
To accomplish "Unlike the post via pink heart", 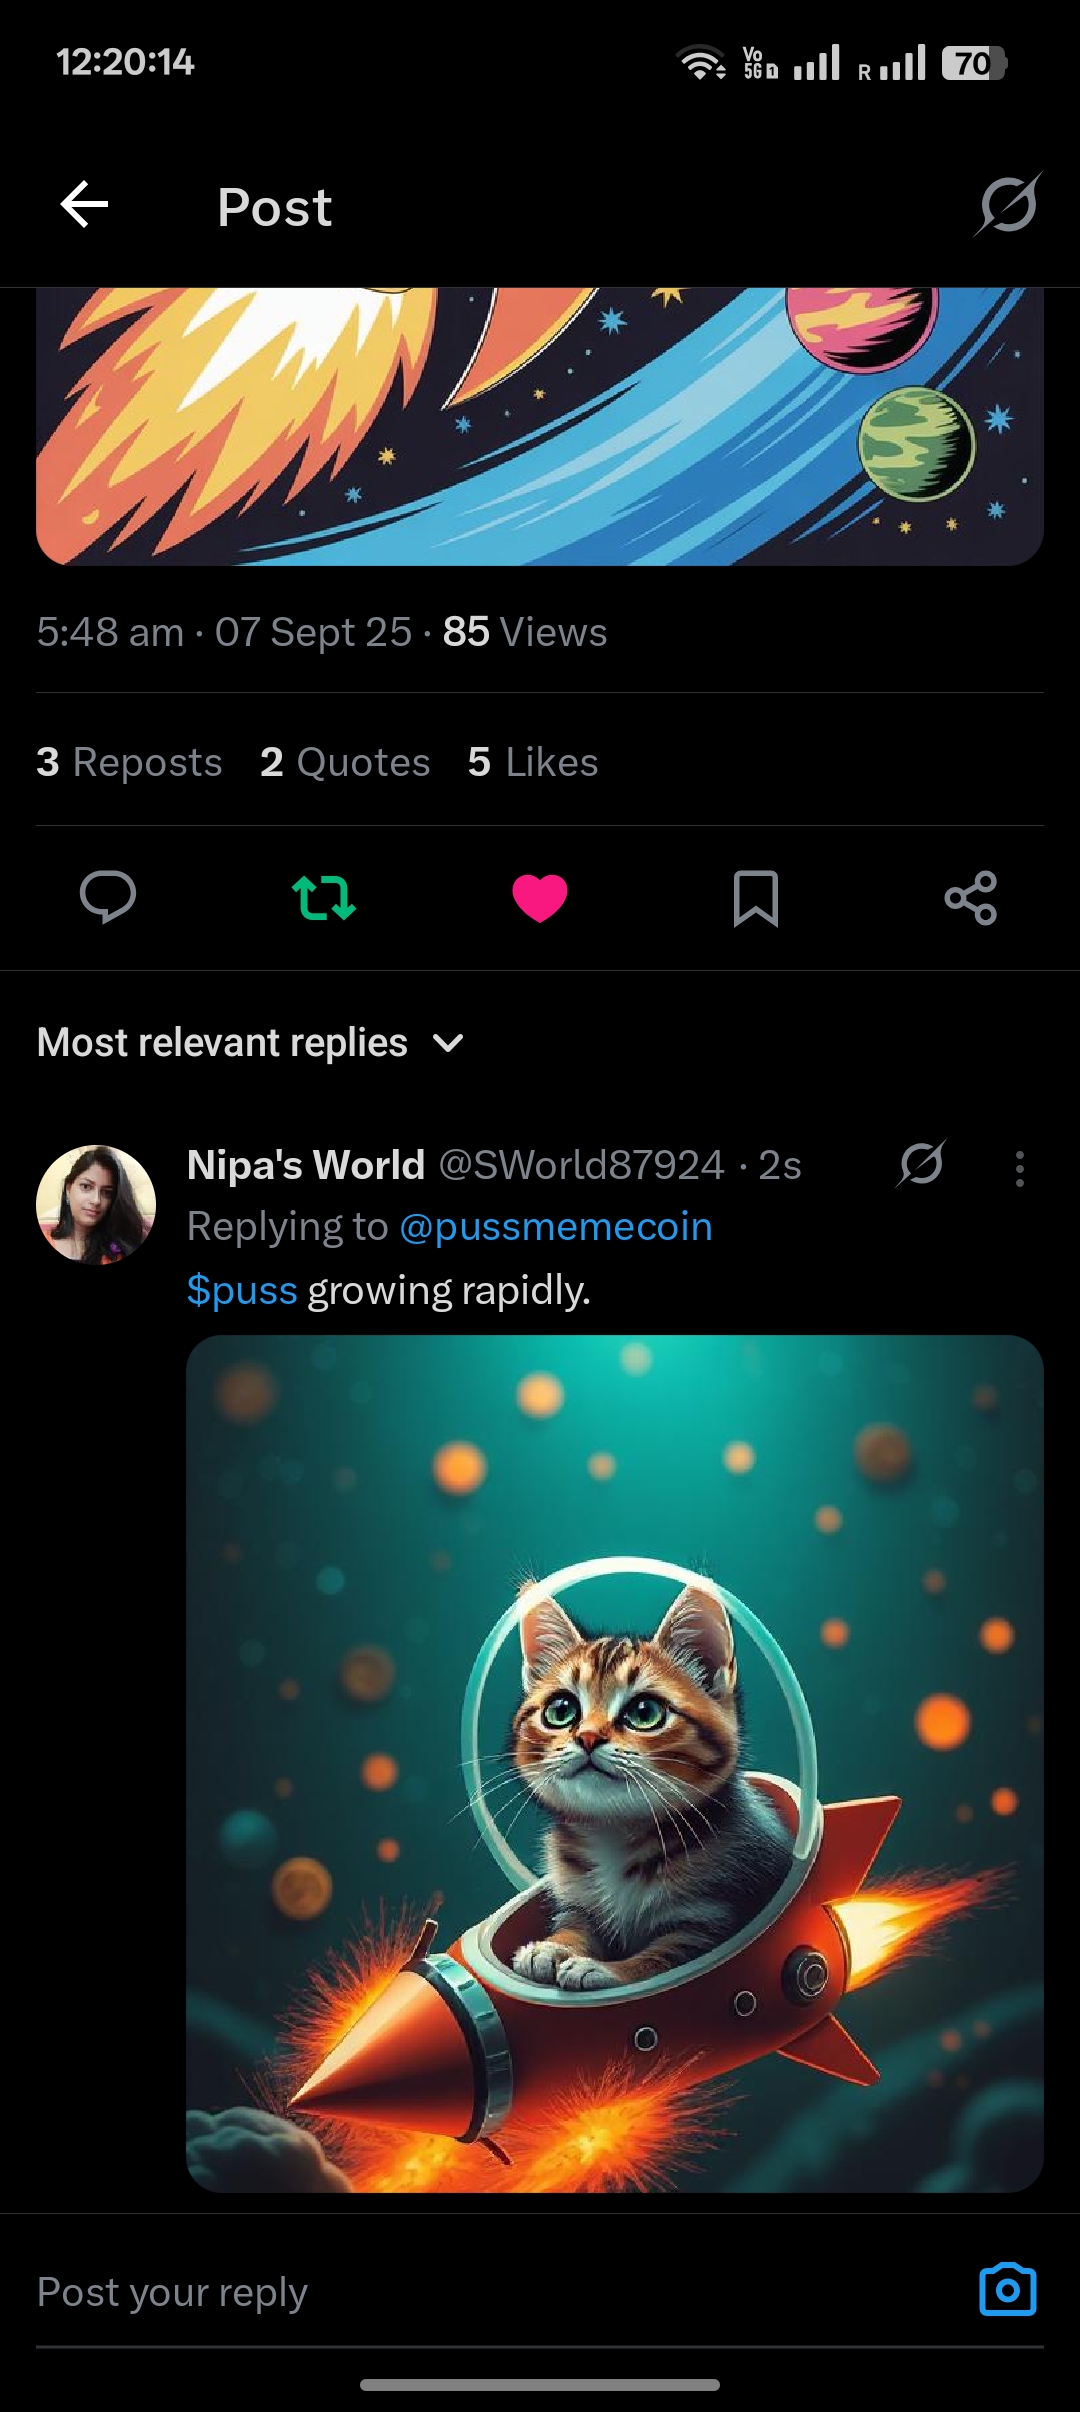I will coord(540,897).
